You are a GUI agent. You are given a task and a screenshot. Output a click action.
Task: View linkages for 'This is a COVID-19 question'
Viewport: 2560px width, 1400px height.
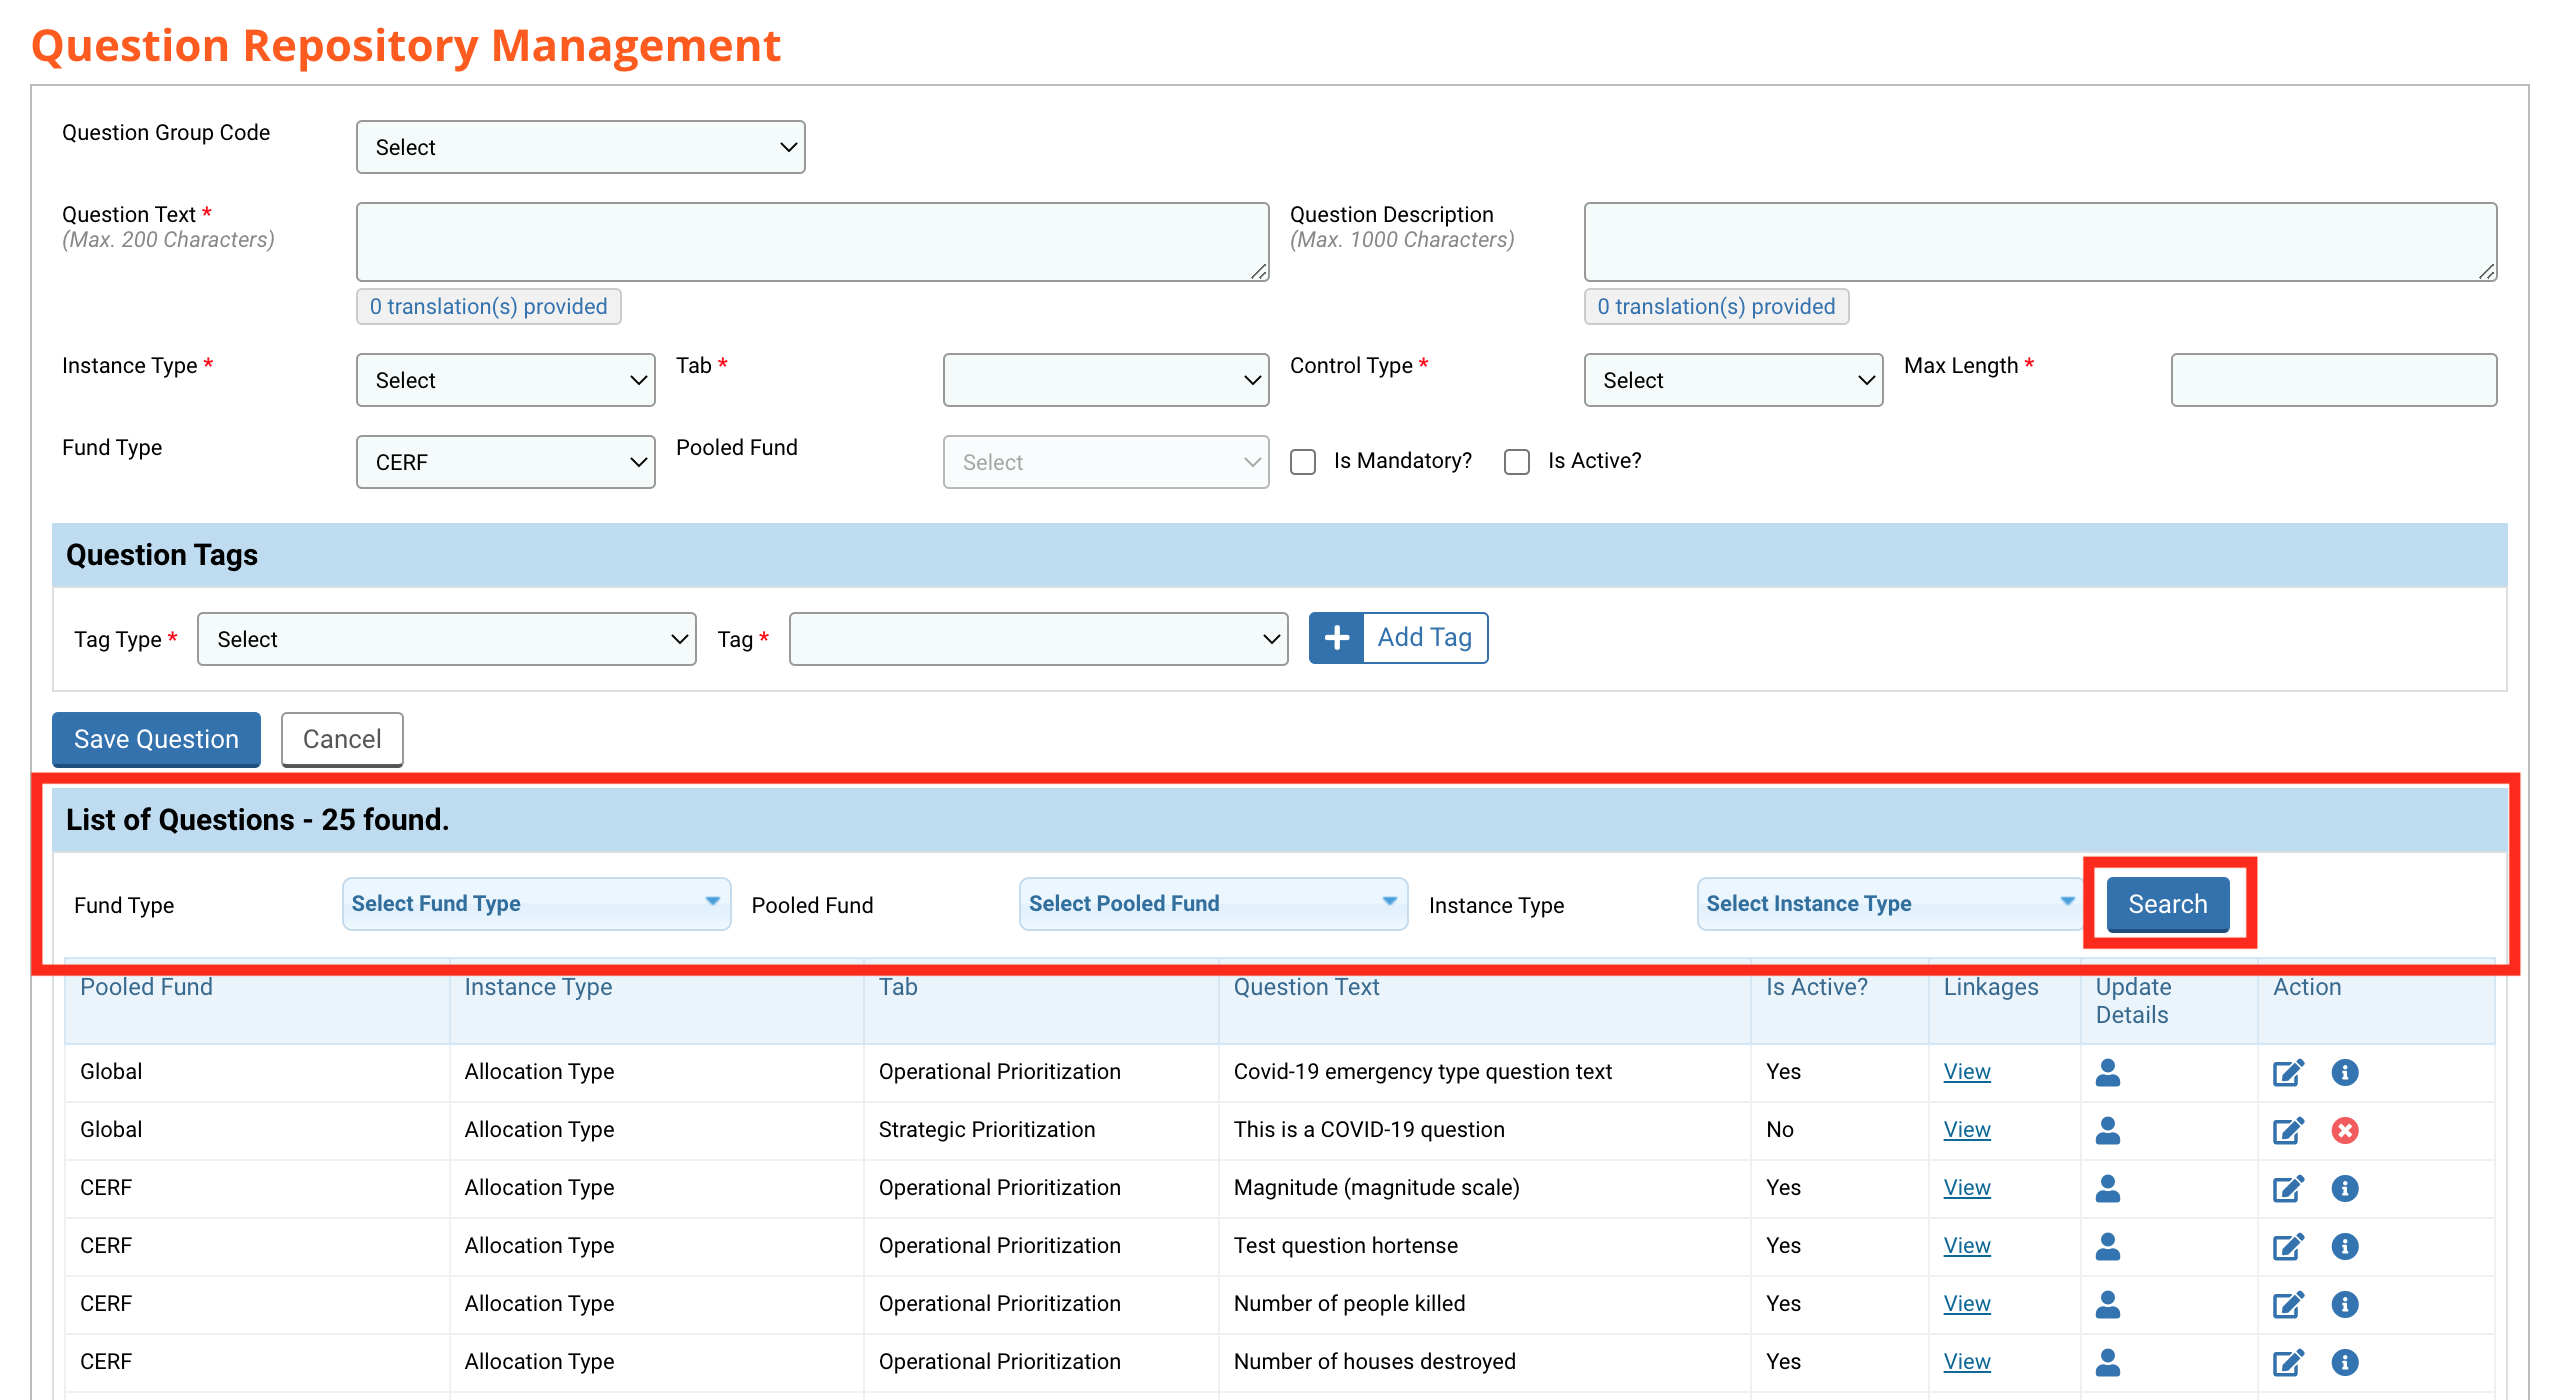pyautogui.click(x=1967, y=1130)
